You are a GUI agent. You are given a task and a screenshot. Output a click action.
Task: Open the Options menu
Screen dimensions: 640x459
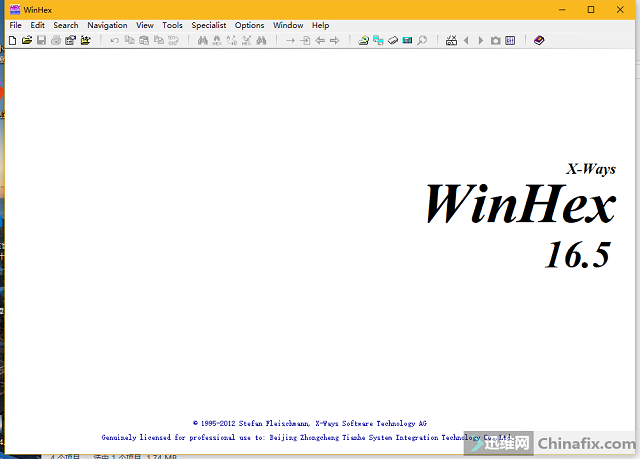pos(249,25)
